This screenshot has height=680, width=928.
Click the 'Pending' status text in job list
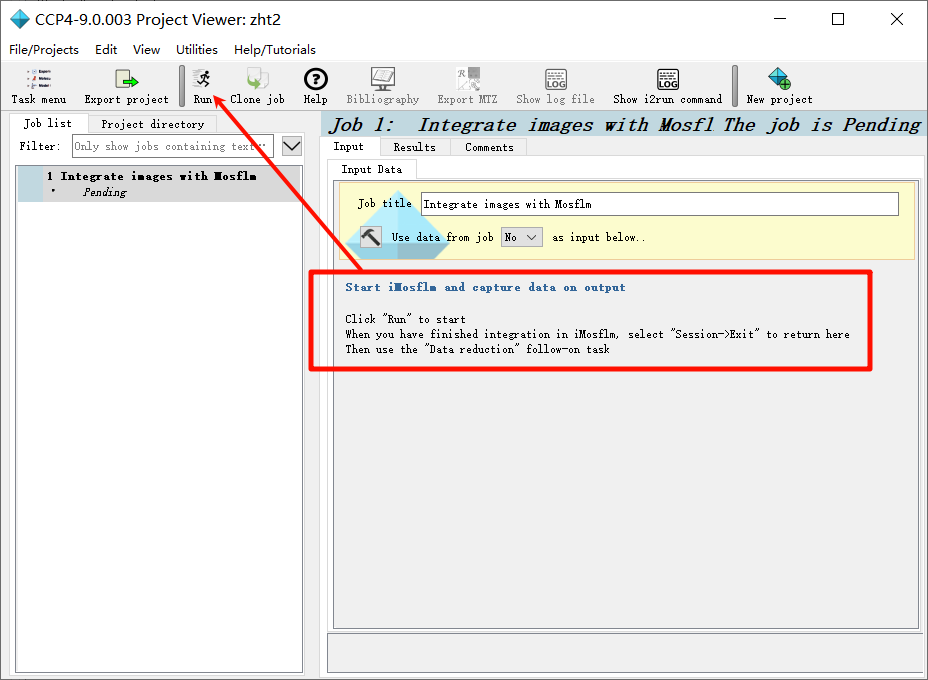click(105, 192)
